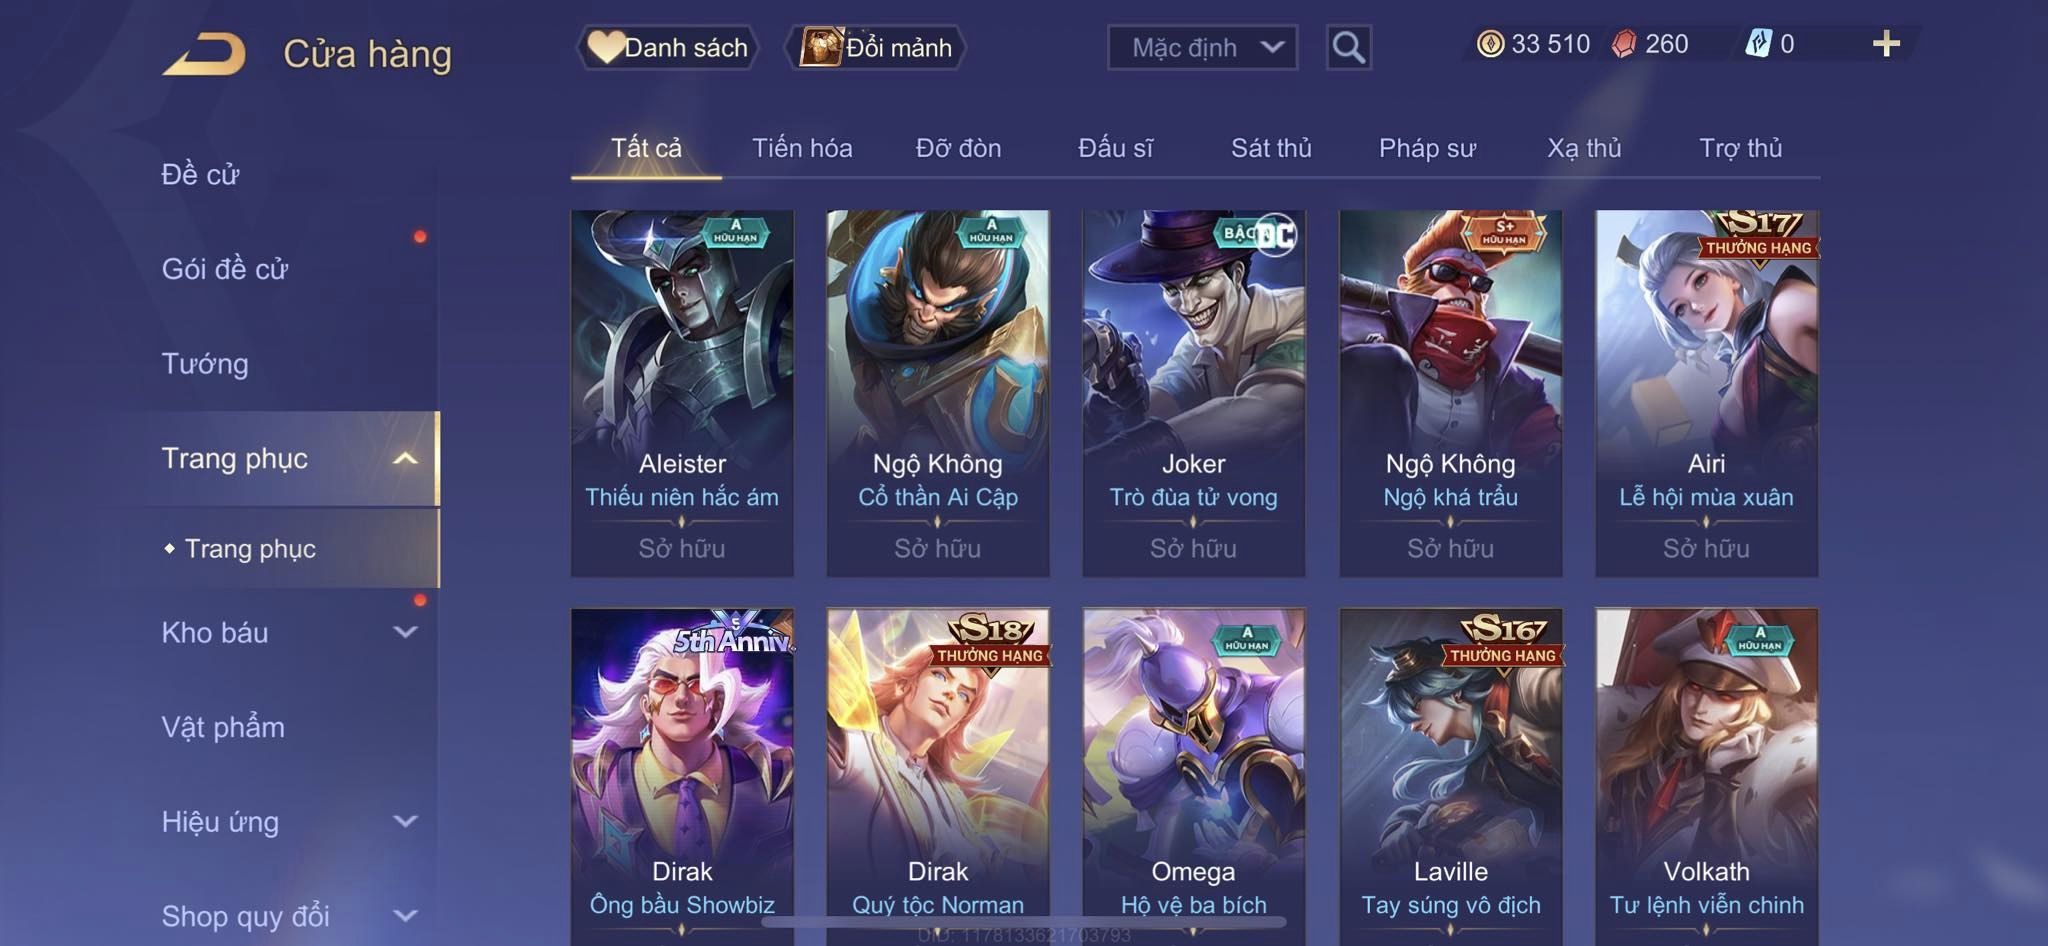Tap the blue voucher ticket icon
Screen dimensions: 2048x946
pos(1758,44)
